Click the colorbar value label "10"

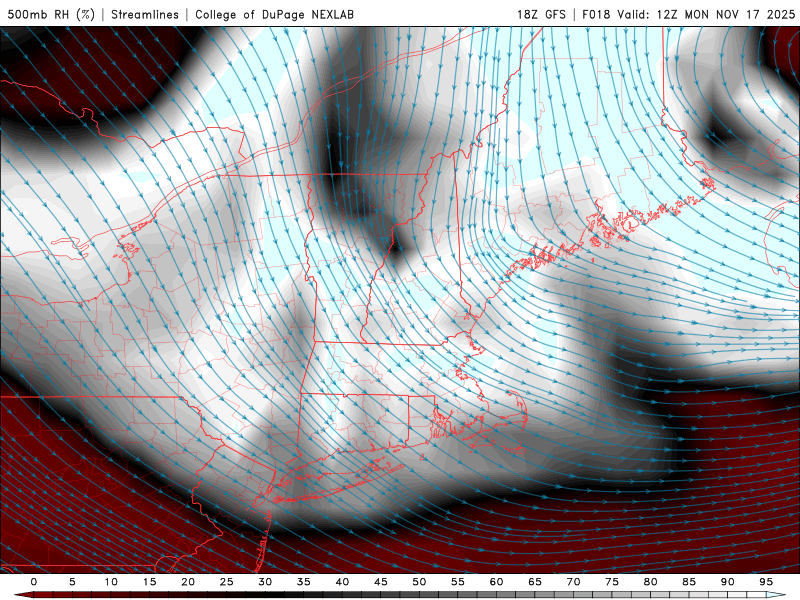(x=111, y=582)
